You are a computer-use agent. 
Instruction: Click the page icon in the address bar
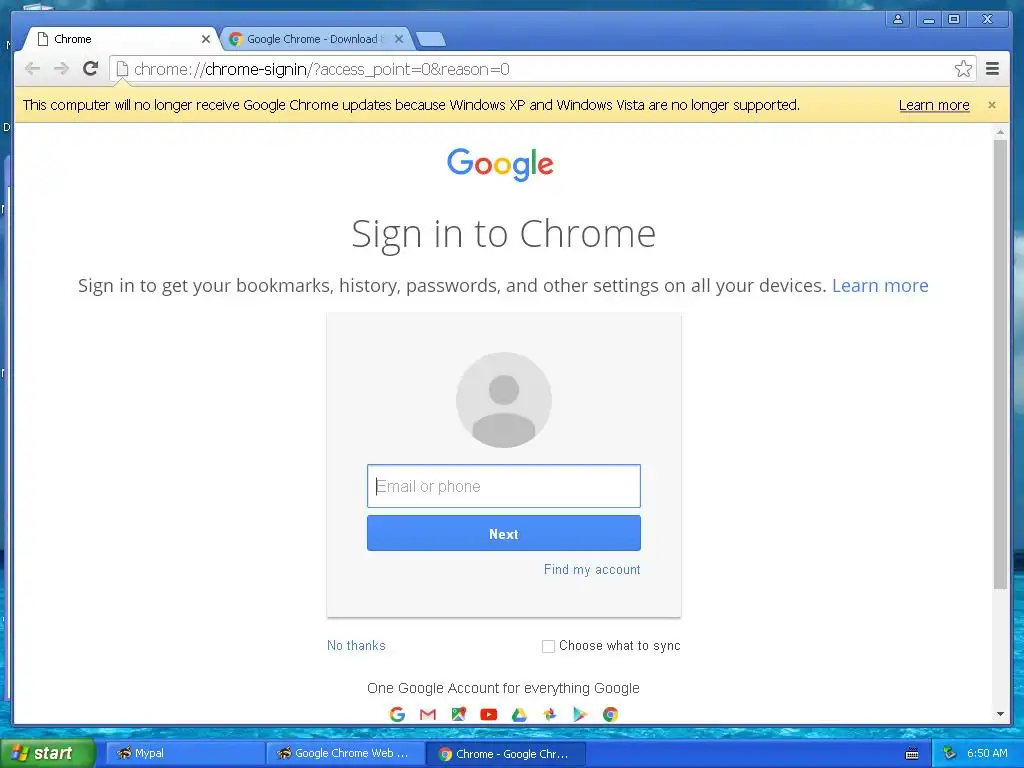pos(122,69)
